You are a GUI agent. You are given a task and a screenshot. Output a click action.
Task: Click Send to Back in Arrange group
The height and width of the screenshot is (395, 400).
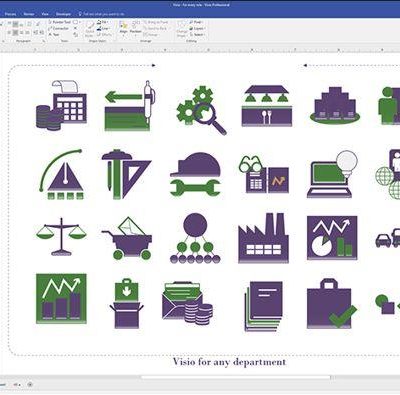(x=156, y=28)
